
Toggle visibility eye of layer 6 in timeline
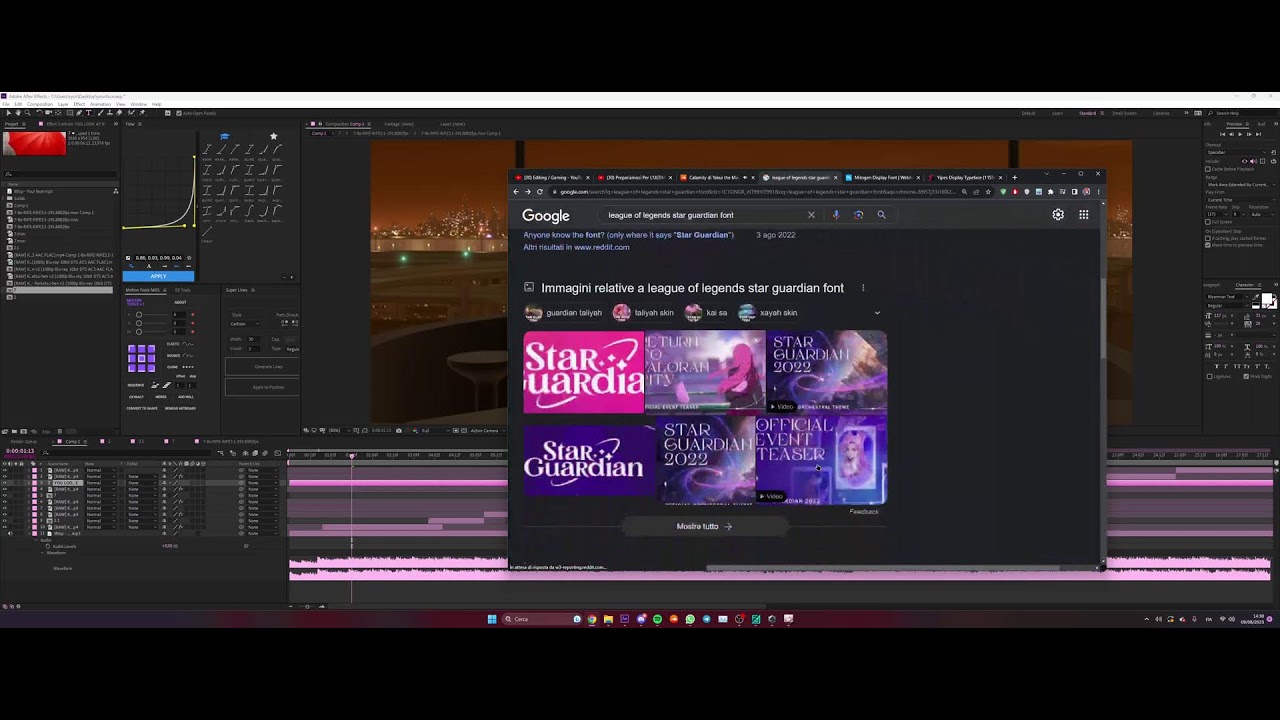point(4,502)
